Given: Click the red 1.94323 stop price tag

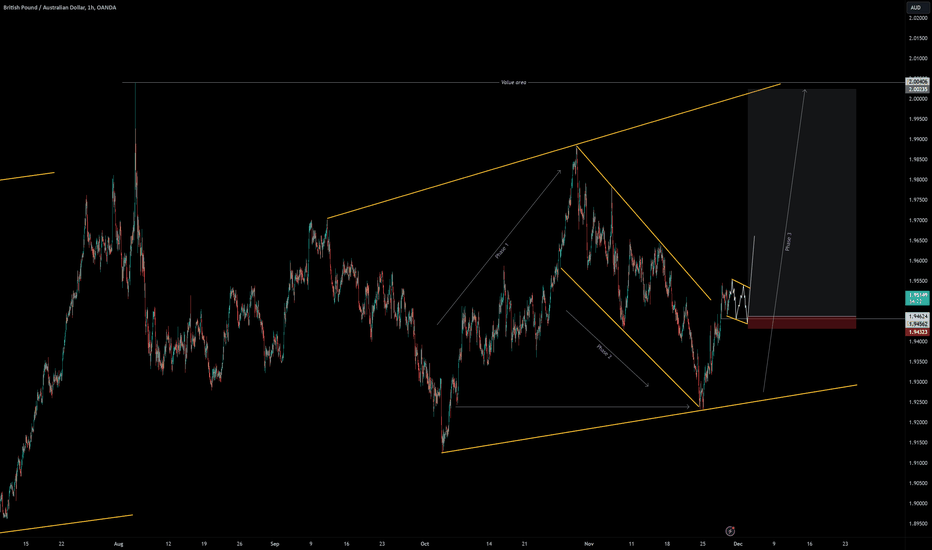Looking at the screenshot, I should pos(918,332).
